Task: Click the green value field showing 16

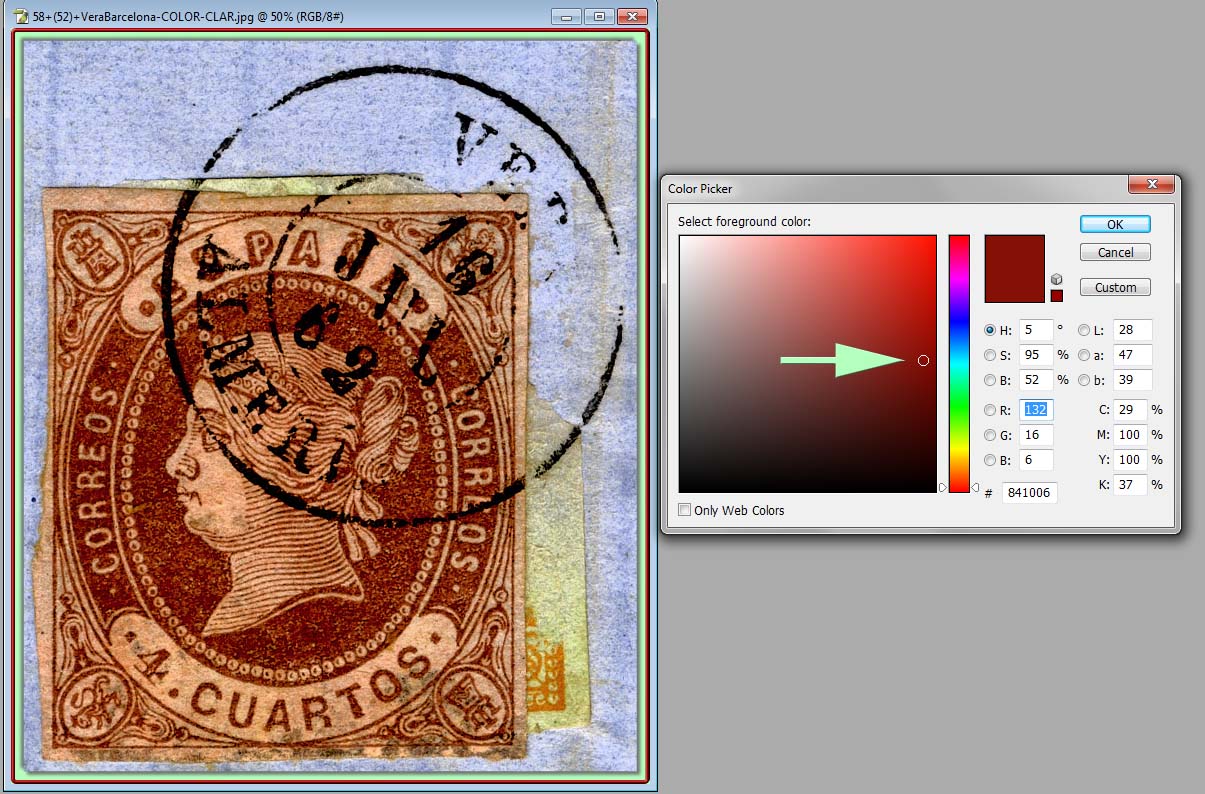Action: [1036, 435]
